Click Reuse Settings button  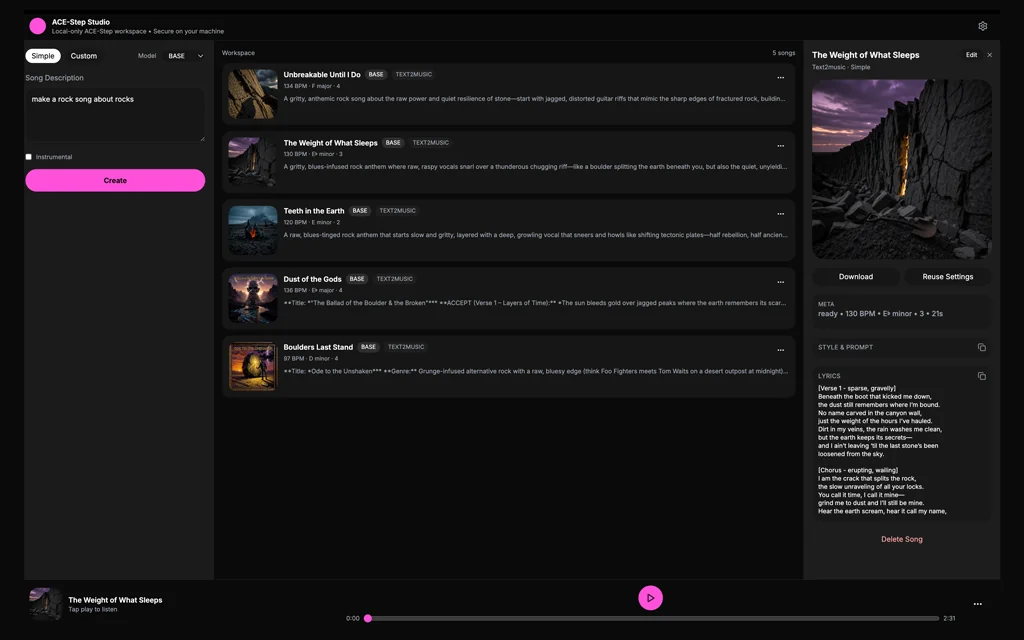tap(947, 276)
